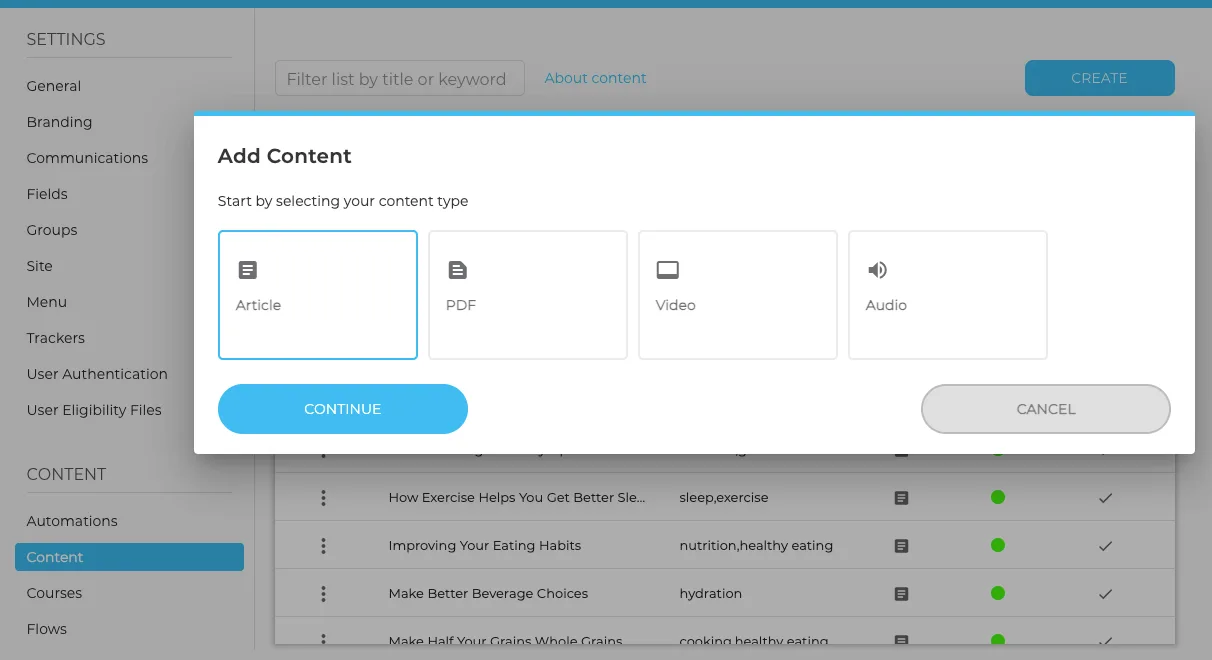Click the kebab menu icon for Make Half Your Grains Whole Grains

tap(323, 640)
